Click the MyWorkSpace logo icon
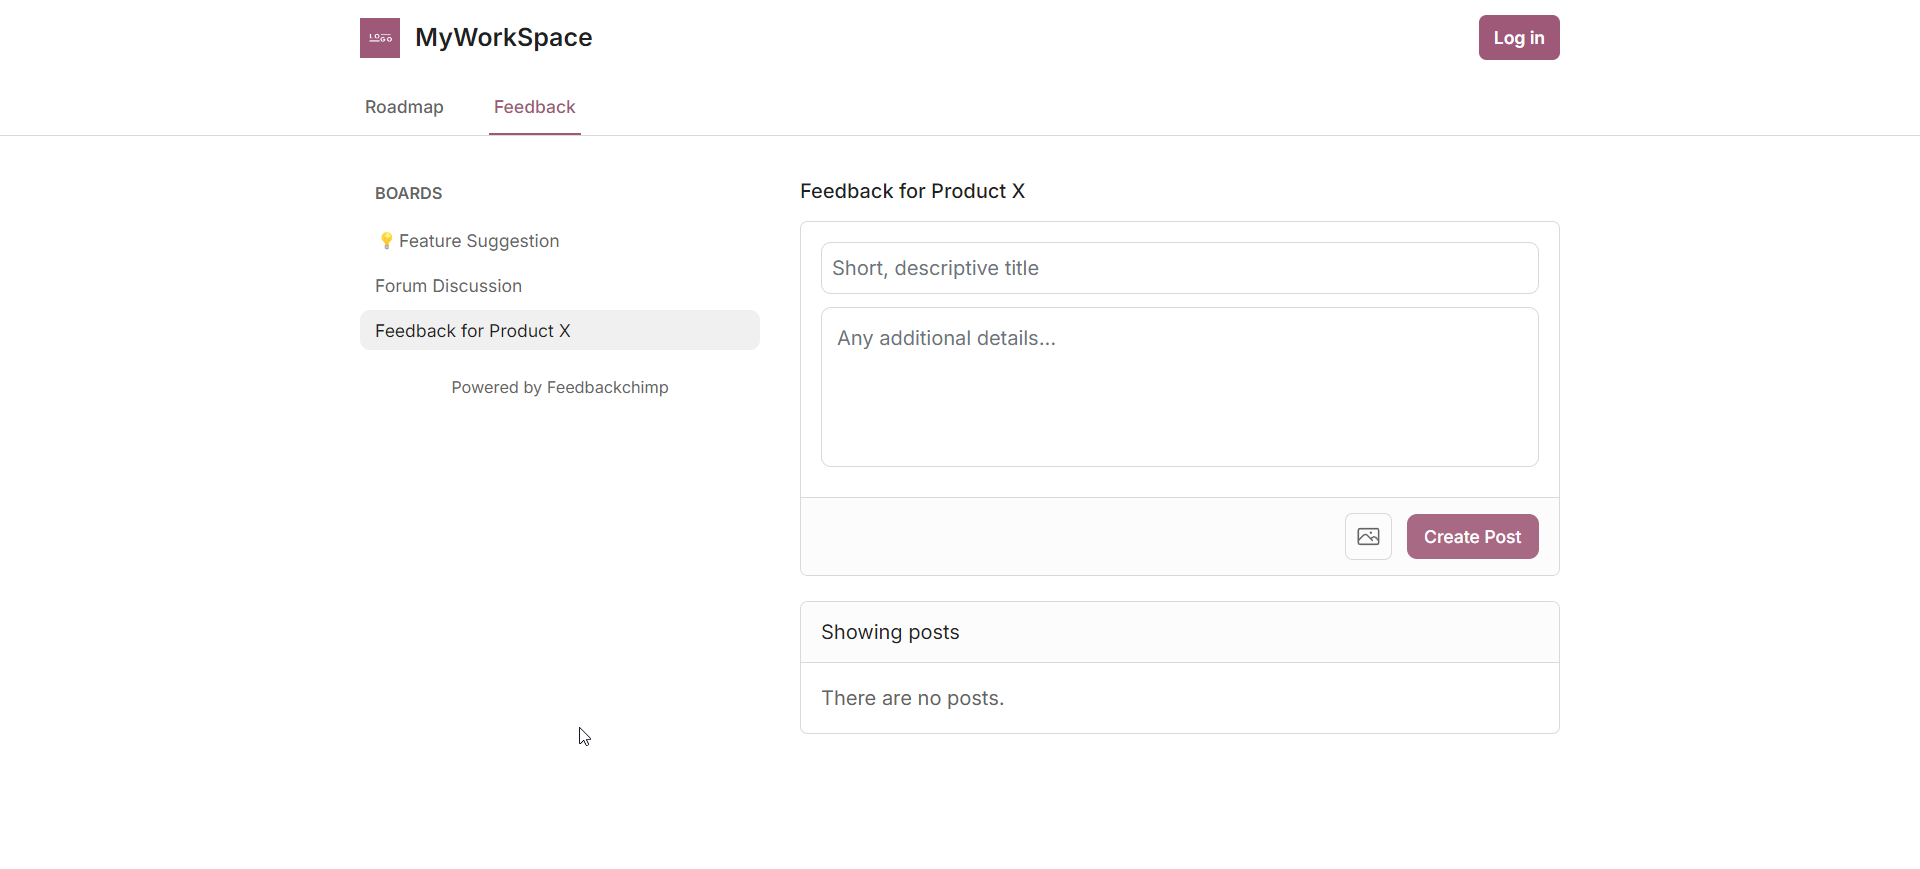Image resolution: width=1920 pixels, height=869 pixels. coord(380,38)
